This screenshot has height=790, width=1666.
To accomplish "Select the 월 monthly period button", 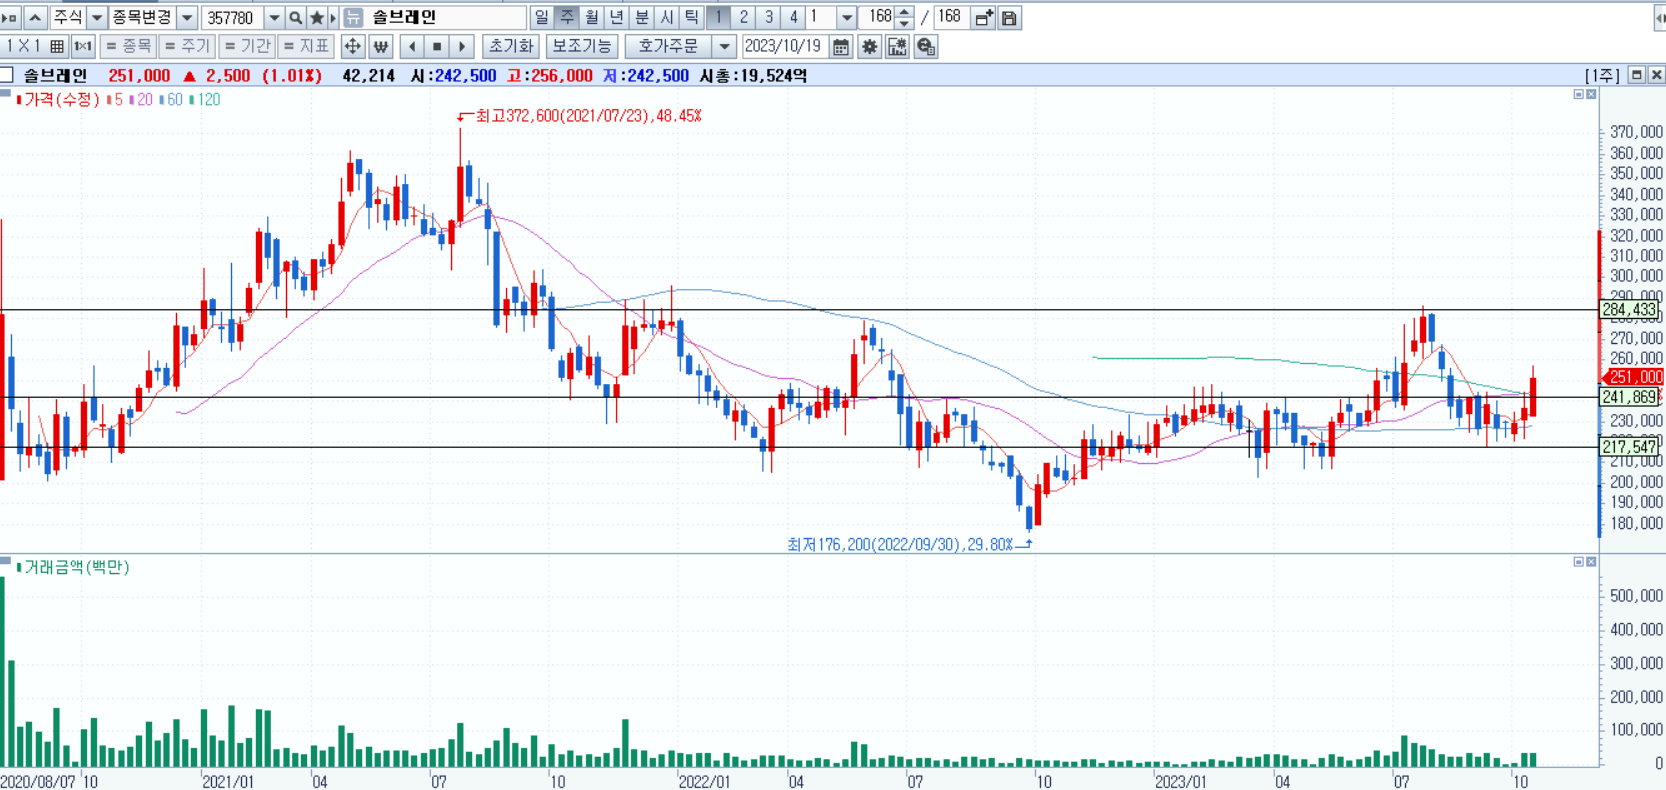I will (x=592, y=18).
